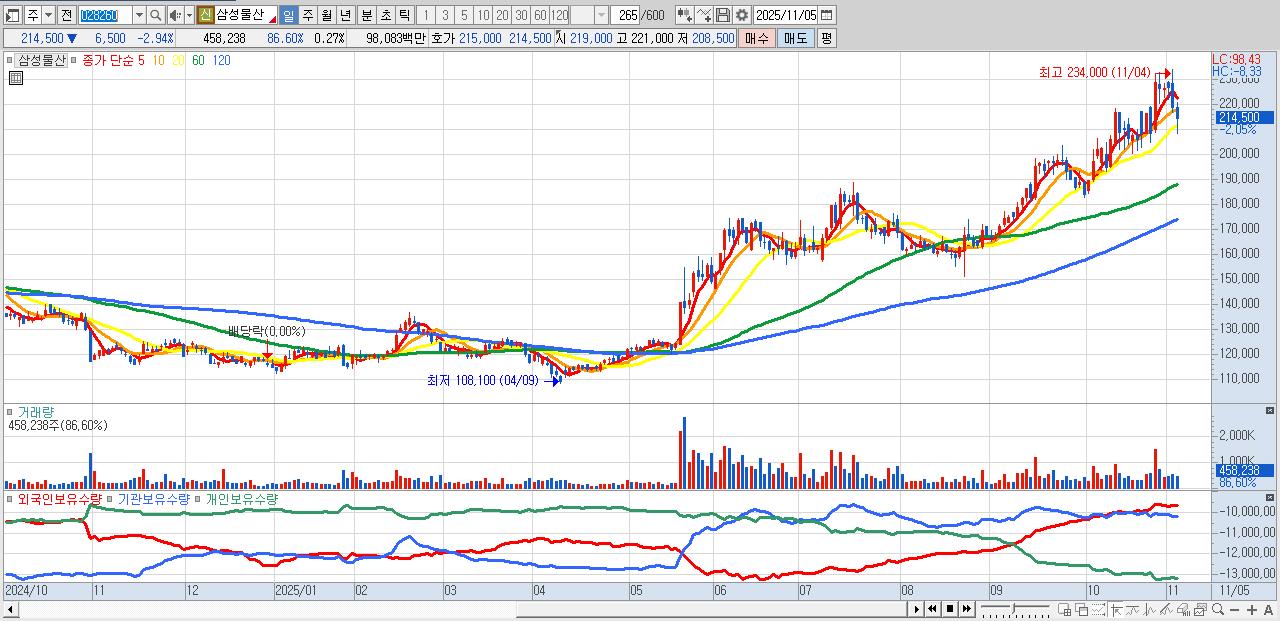This screenshot has width=1280, height=621.
Task: Open chart settings gear icon
Action: point(742,15)
